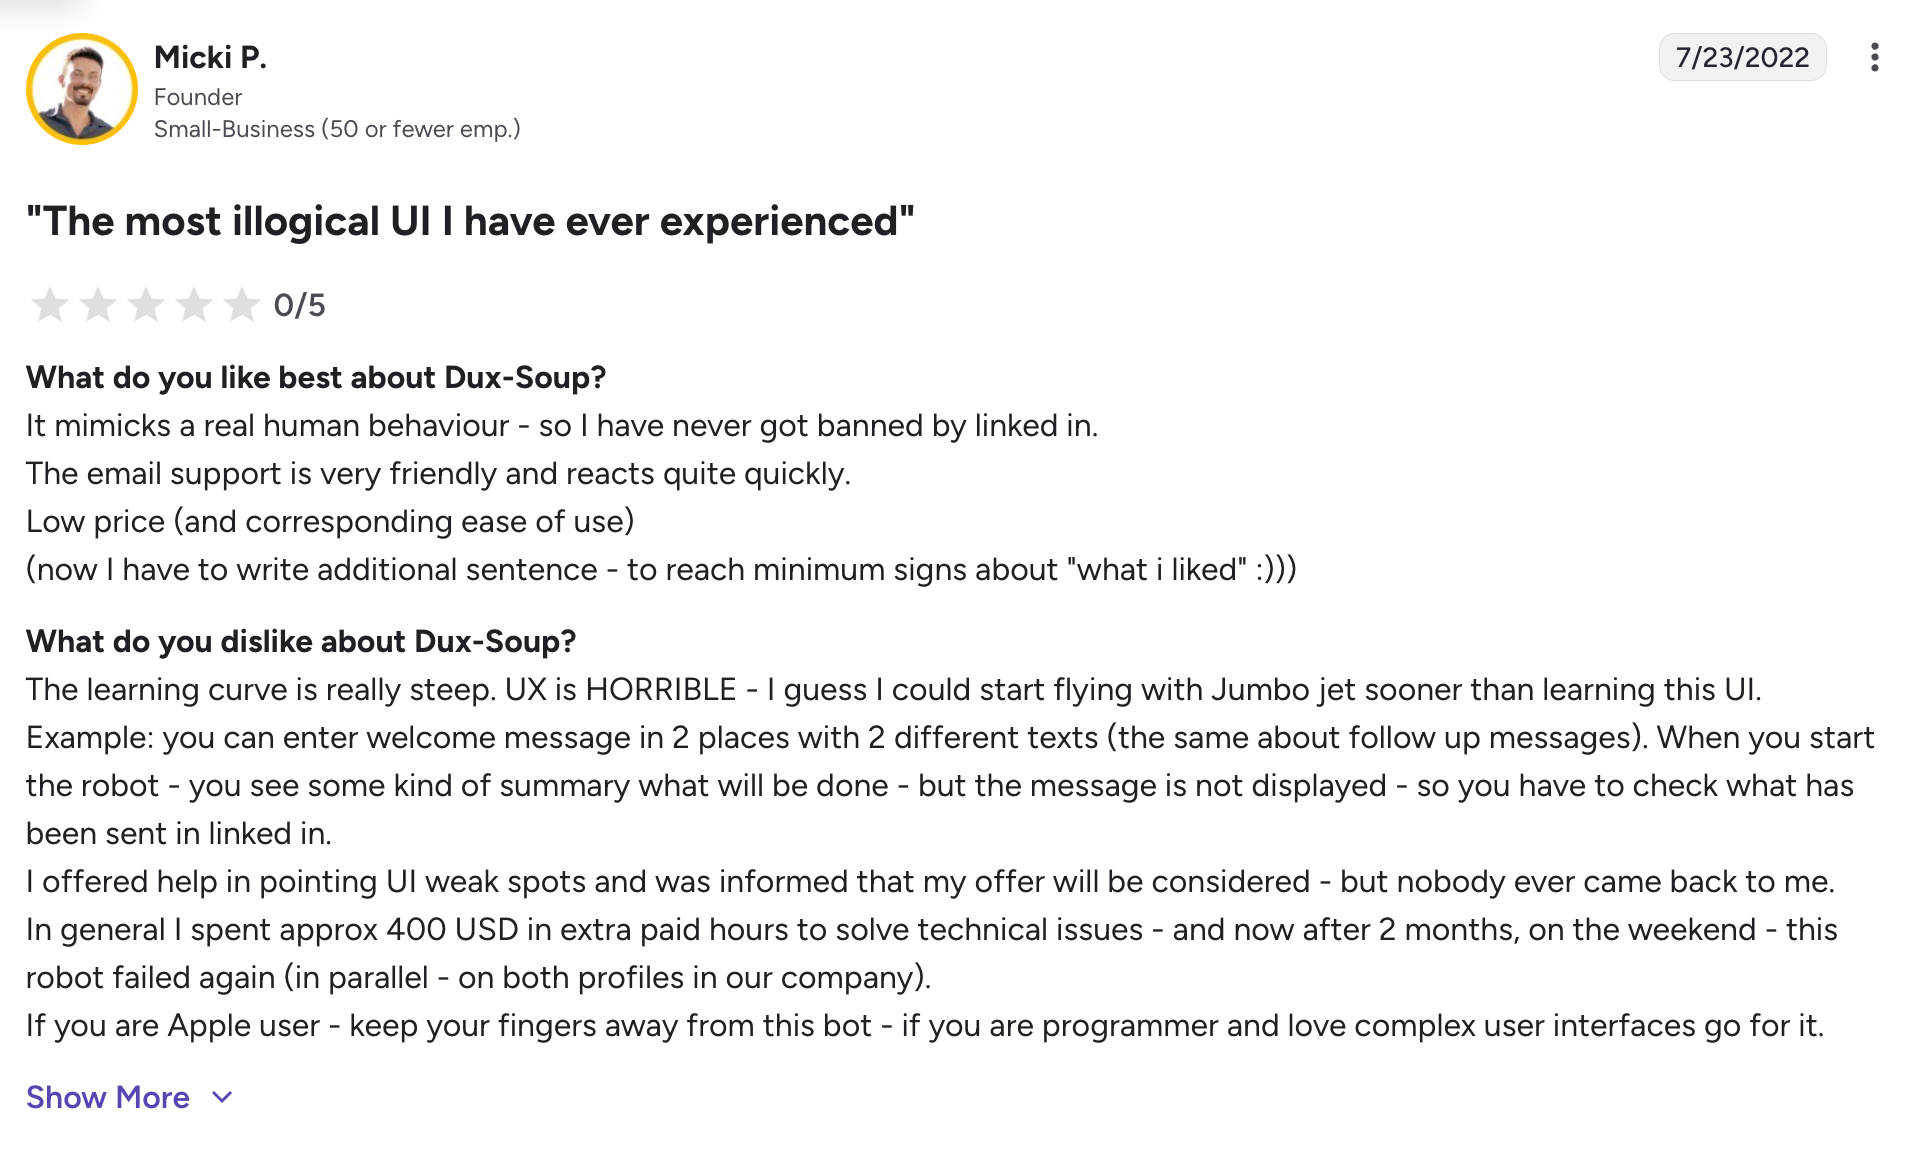Viewport: 1920px width, 1162px height.
Task: Click the reviewer name Micki P.
Action: pyautogui.click(x=210, y=57)
